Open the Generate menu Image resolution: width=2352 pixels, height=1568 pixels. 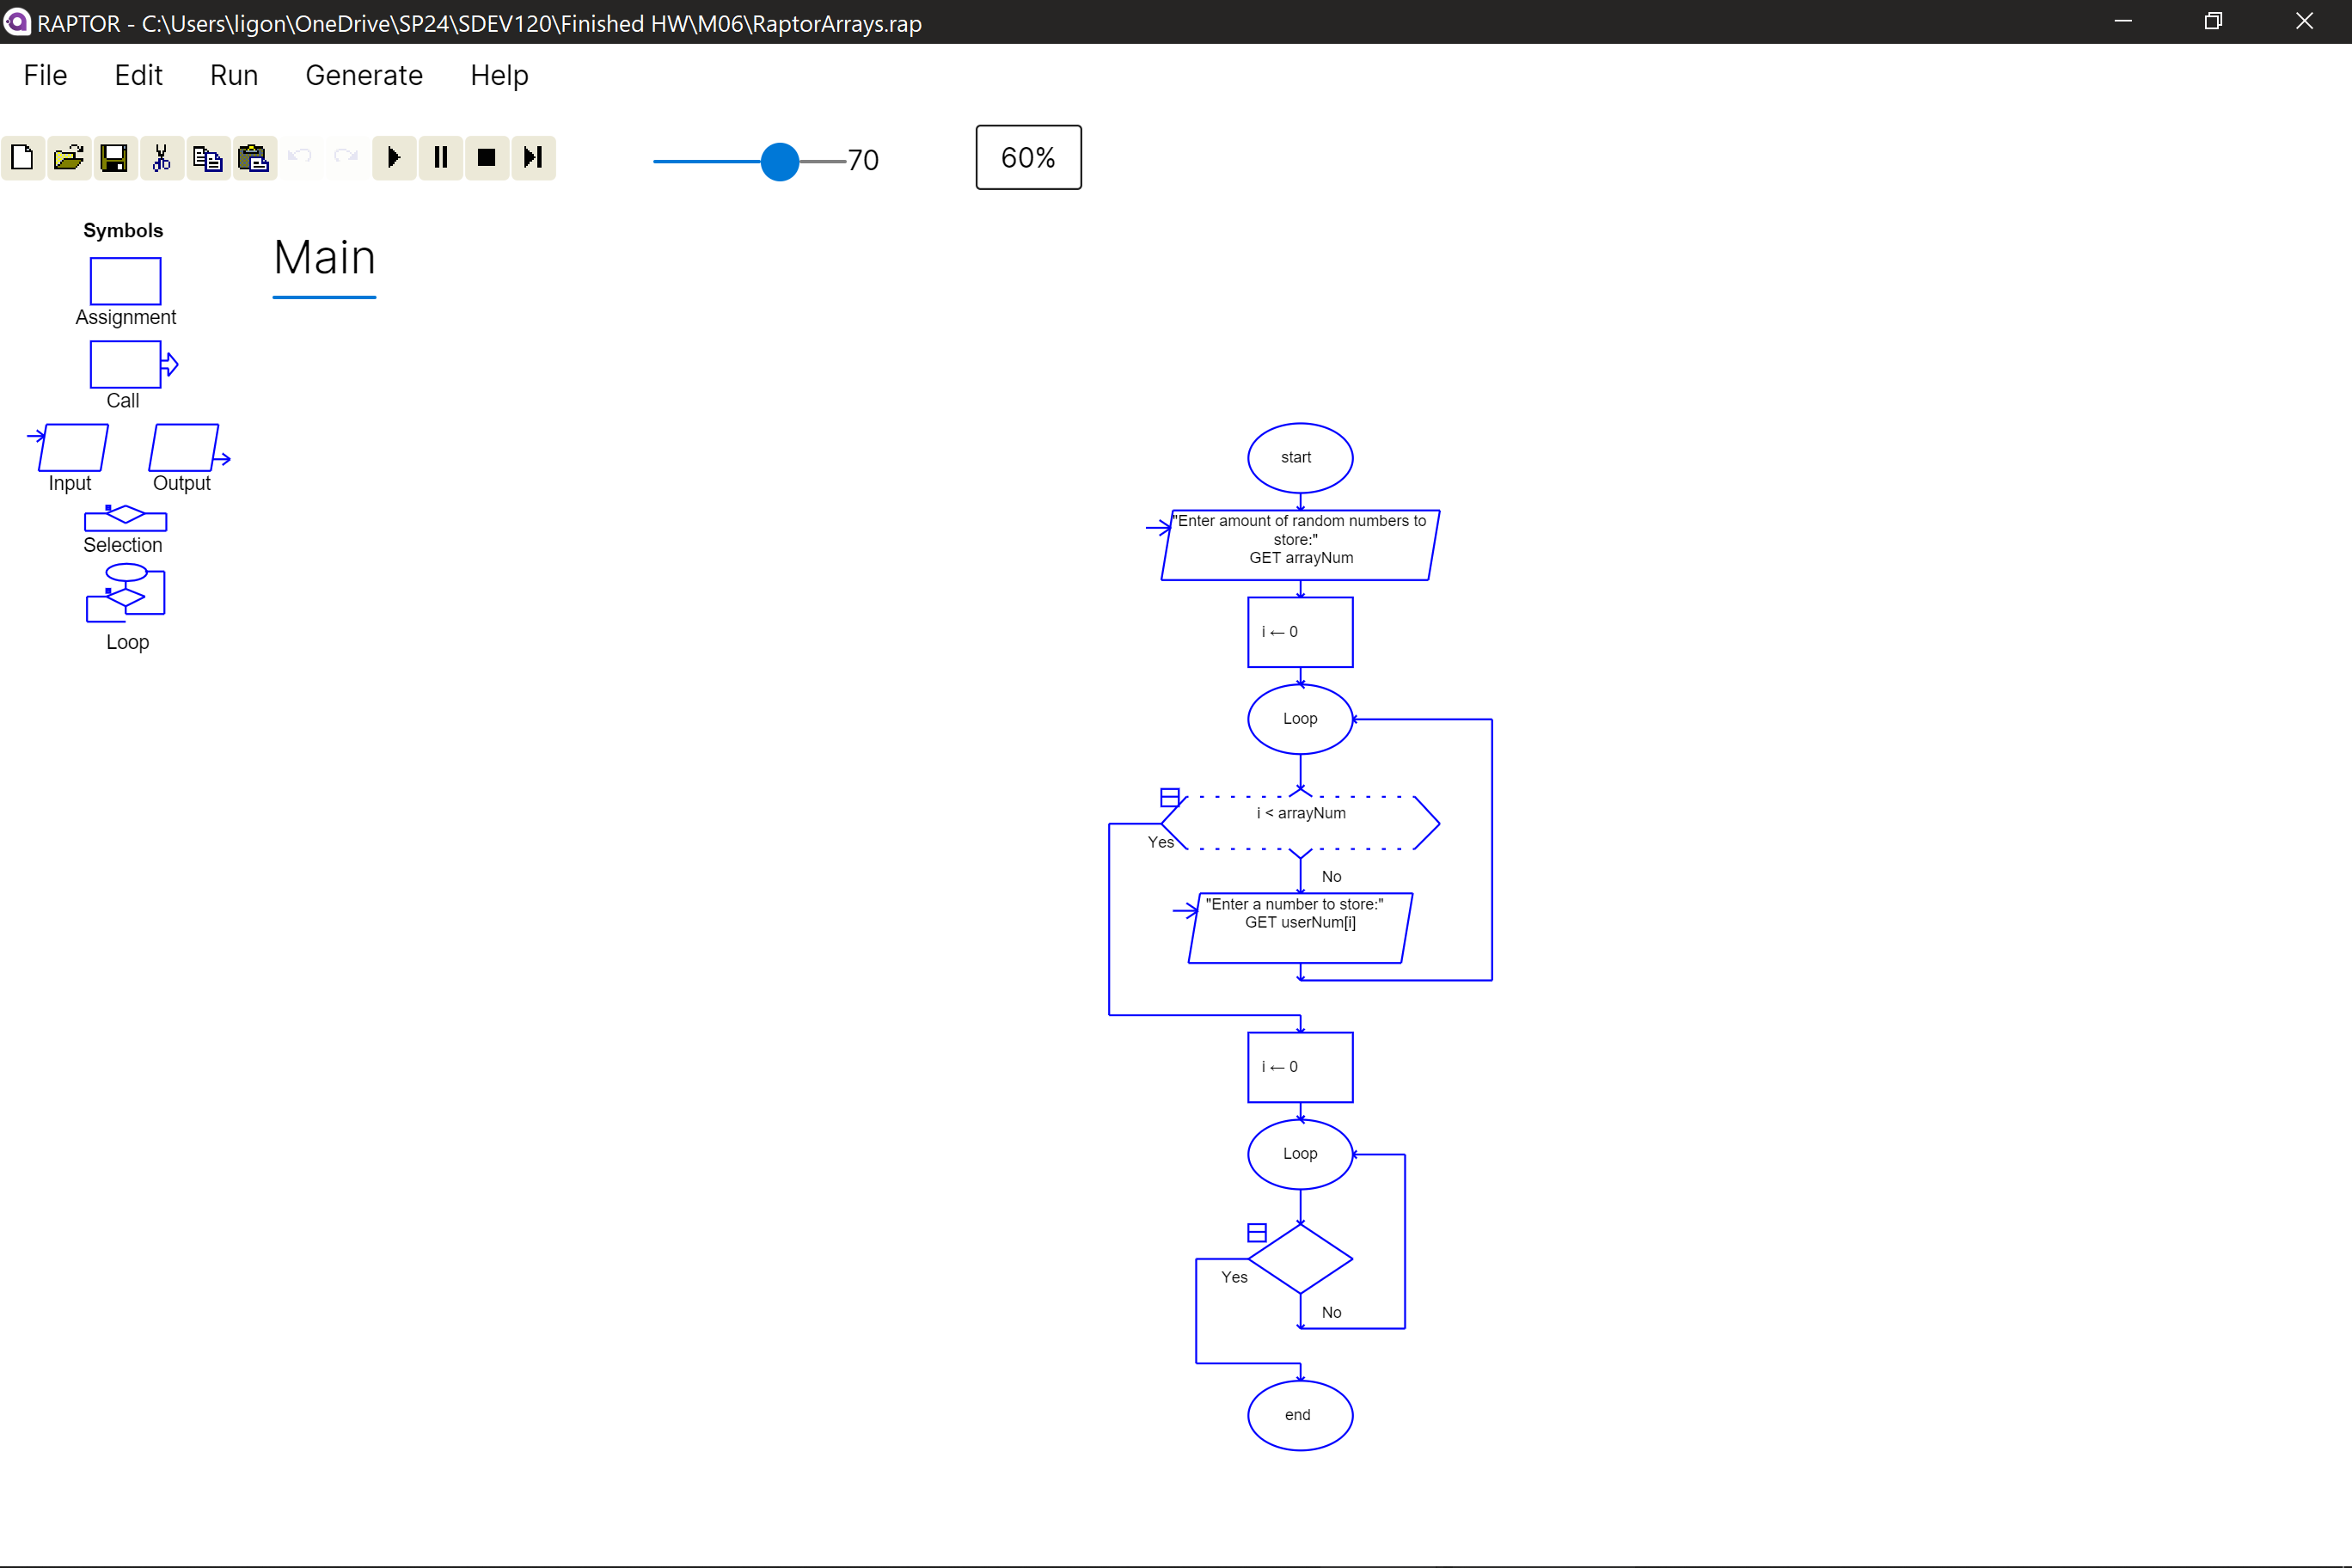(x=364, y=75)
